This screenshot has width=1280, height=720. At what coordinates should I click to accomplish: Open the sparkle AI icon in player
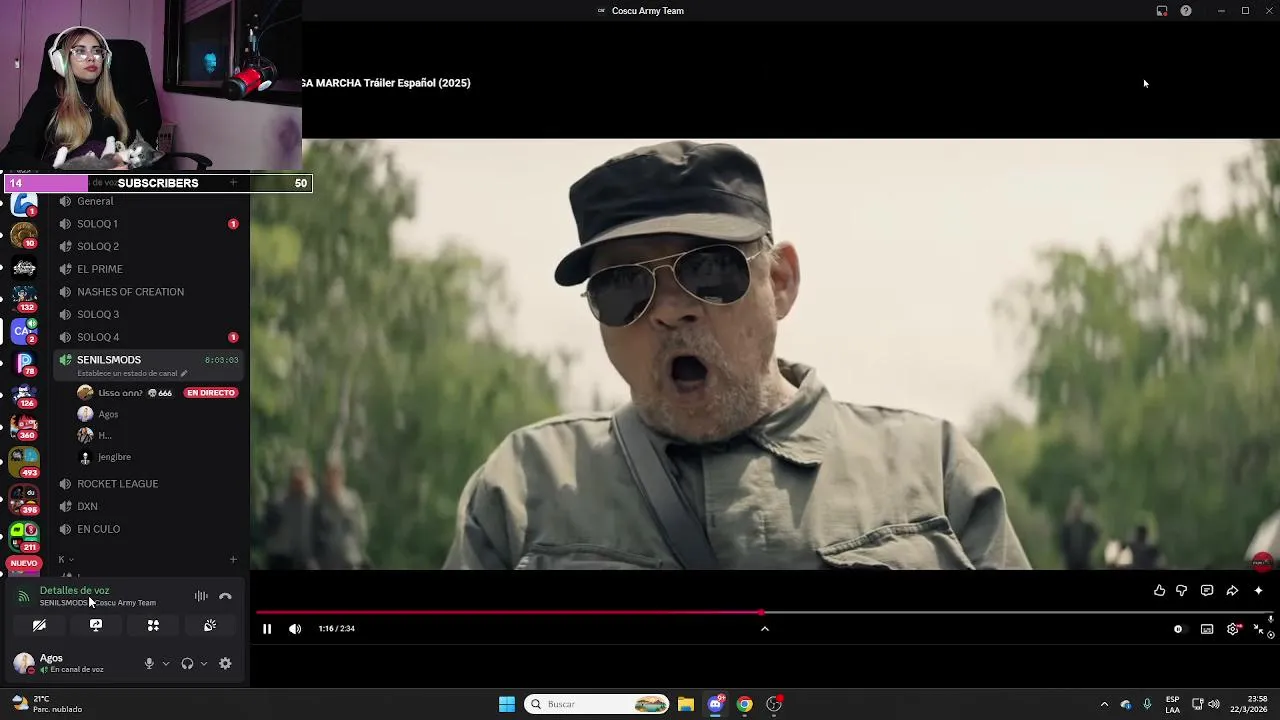1258,591
